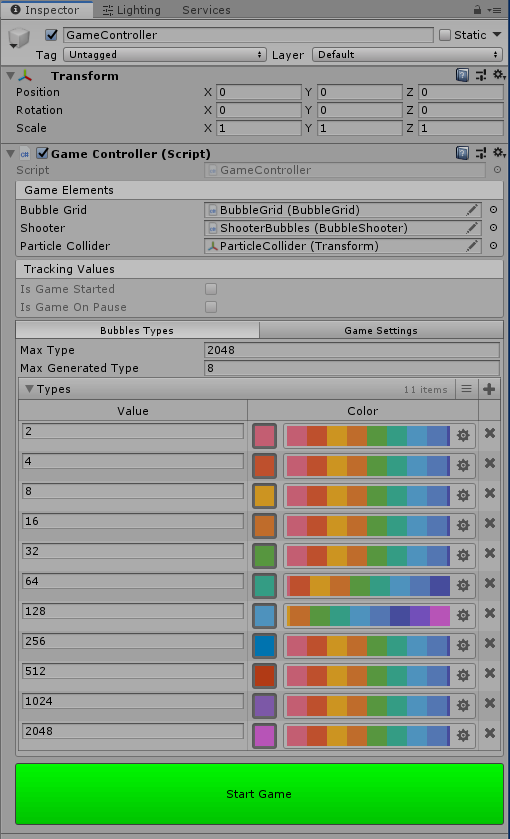This screenshot has height=839, width=510.
Task: Open the Types list options menu
Action: pos(467,389)
